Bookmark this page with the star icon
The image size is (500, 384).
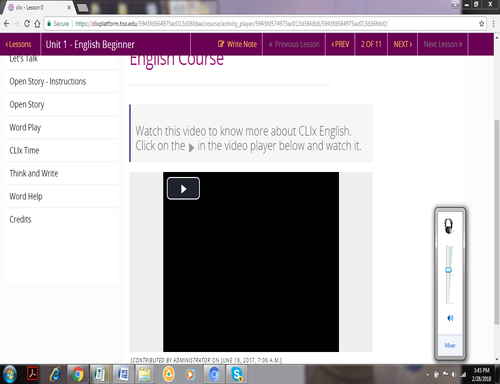481,24
